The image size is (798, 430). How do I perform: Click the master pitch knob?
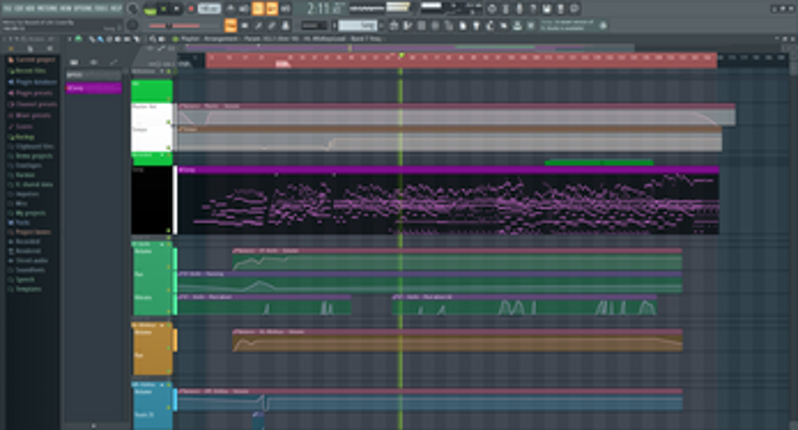pos(132,25)
